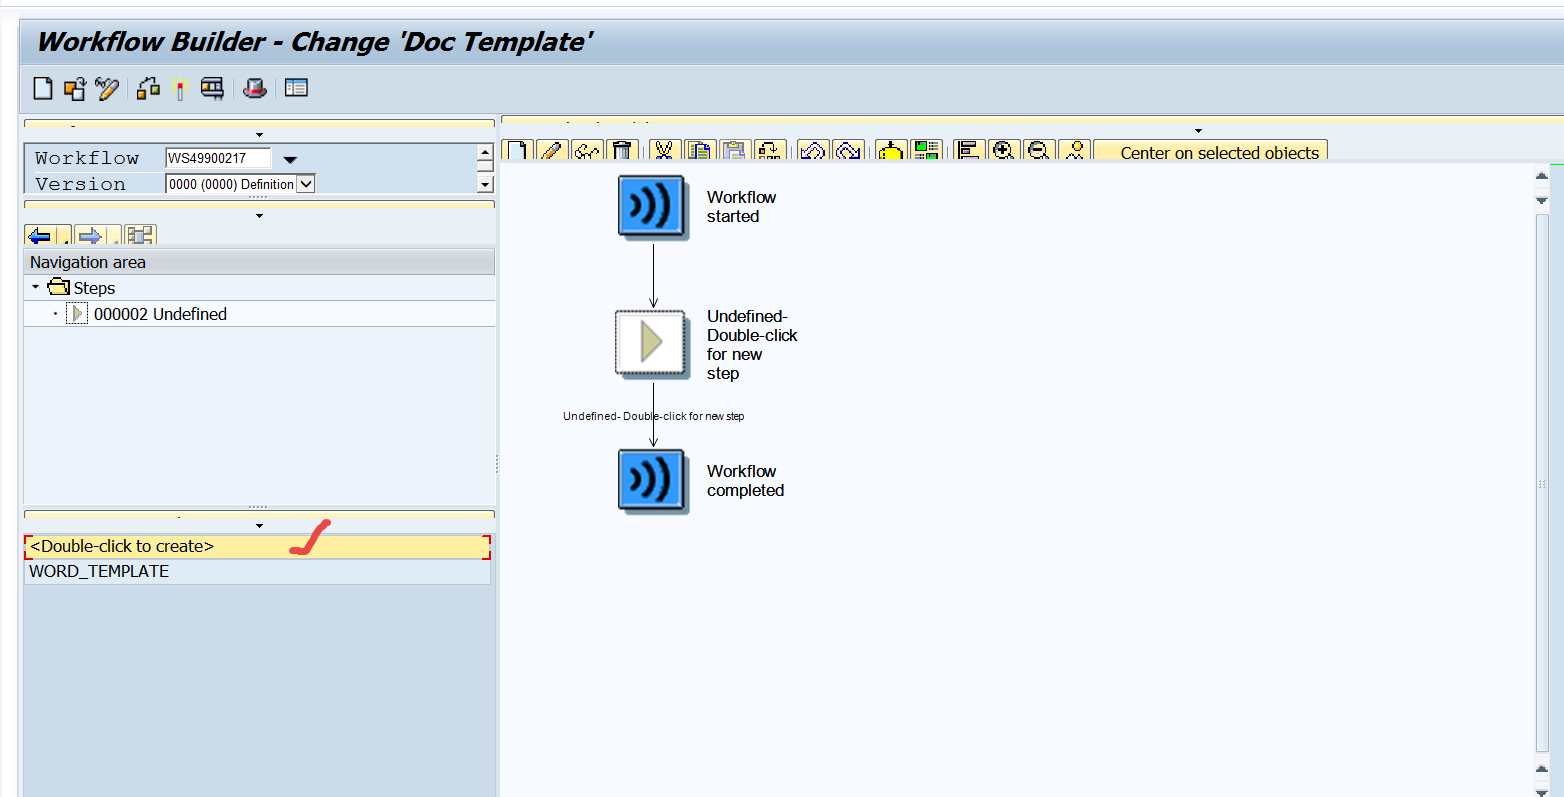Click the Copy icon in graph toolbar
1564x797 pixels.
pos(700,151)
